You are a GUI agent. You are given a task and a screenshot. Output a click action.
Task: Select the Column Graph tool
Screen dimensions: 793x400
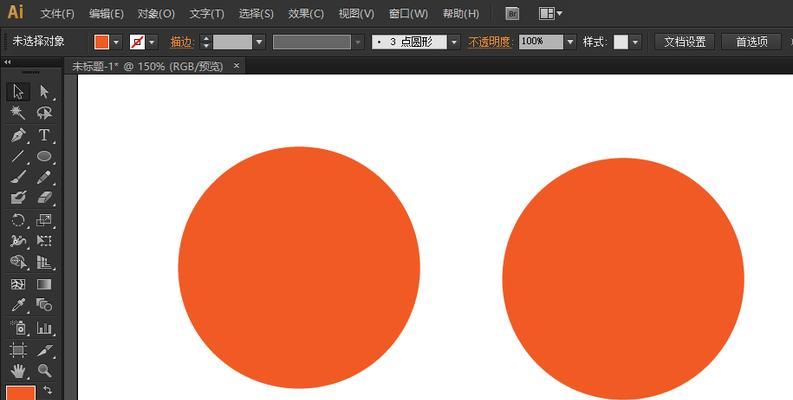point(45,328)
